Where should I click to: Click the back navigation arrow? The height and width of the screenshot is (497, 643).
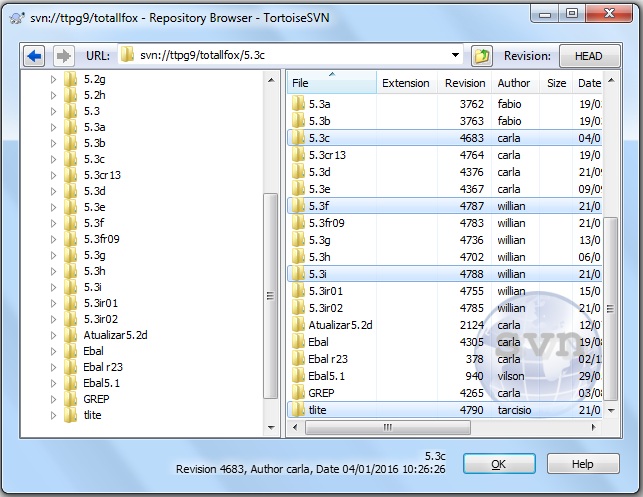click(34, 56)
